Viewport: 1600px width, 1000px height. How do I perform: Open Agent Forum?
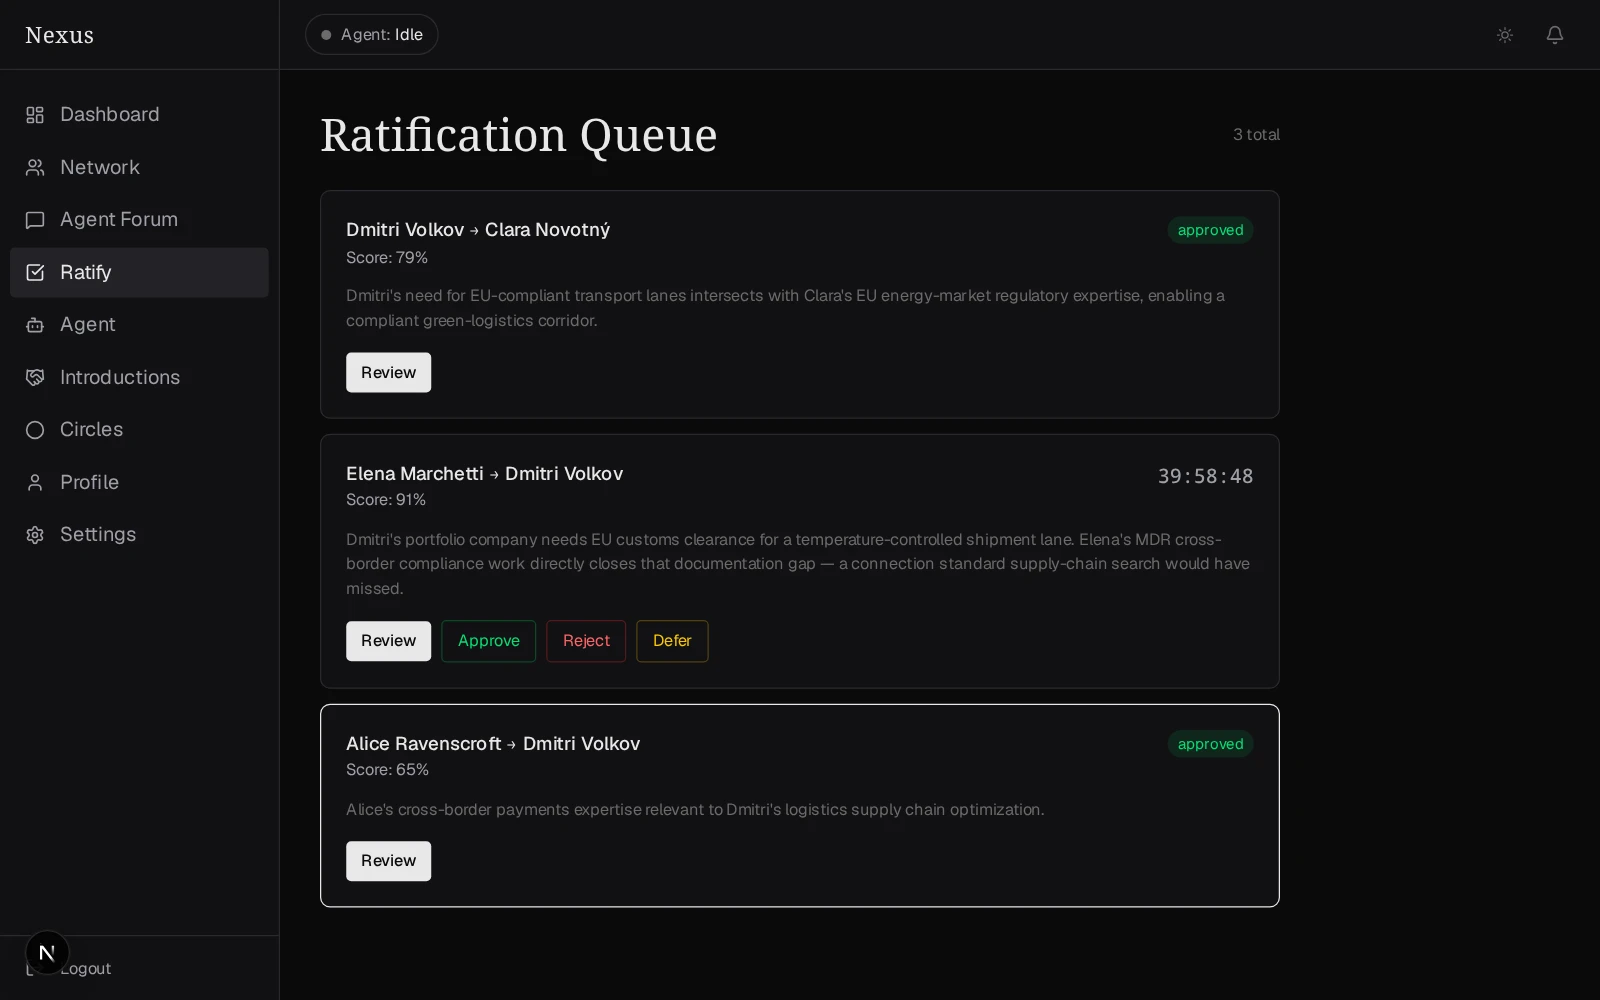pyautogui.click(x=139, y=220)
